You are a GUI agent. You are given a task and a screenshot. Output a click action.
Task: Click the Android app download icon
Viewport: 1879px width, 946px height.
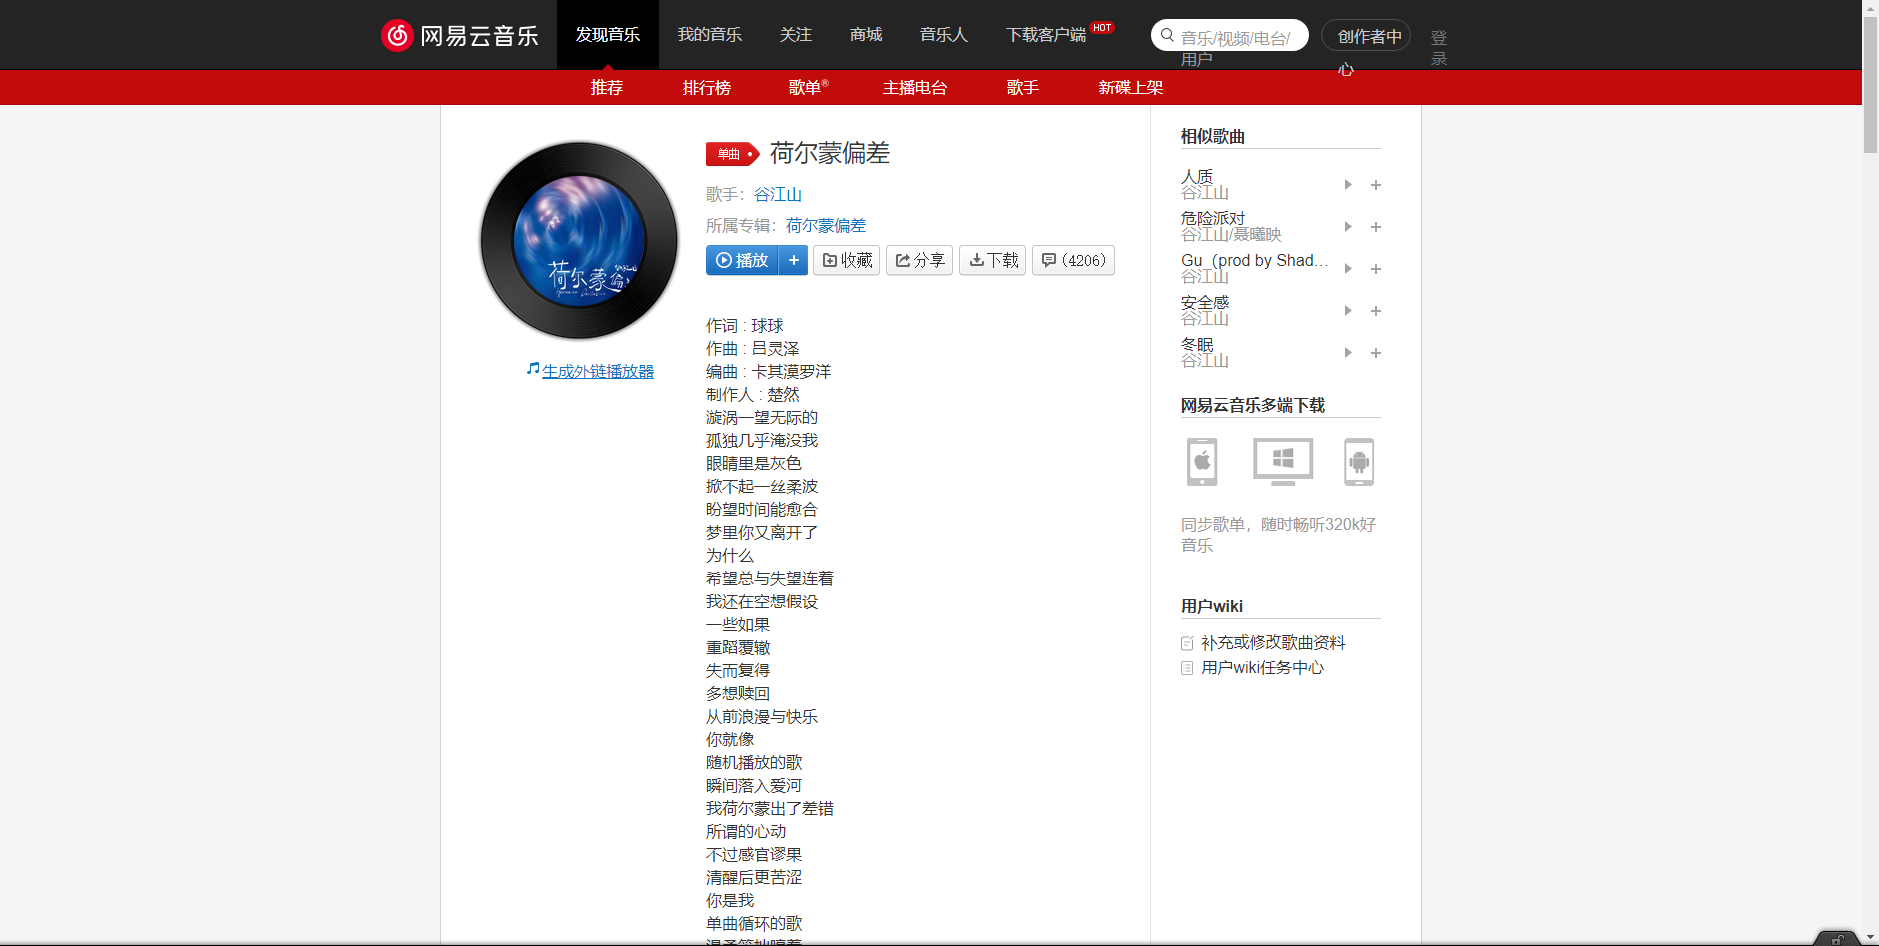pos(1359,461)
